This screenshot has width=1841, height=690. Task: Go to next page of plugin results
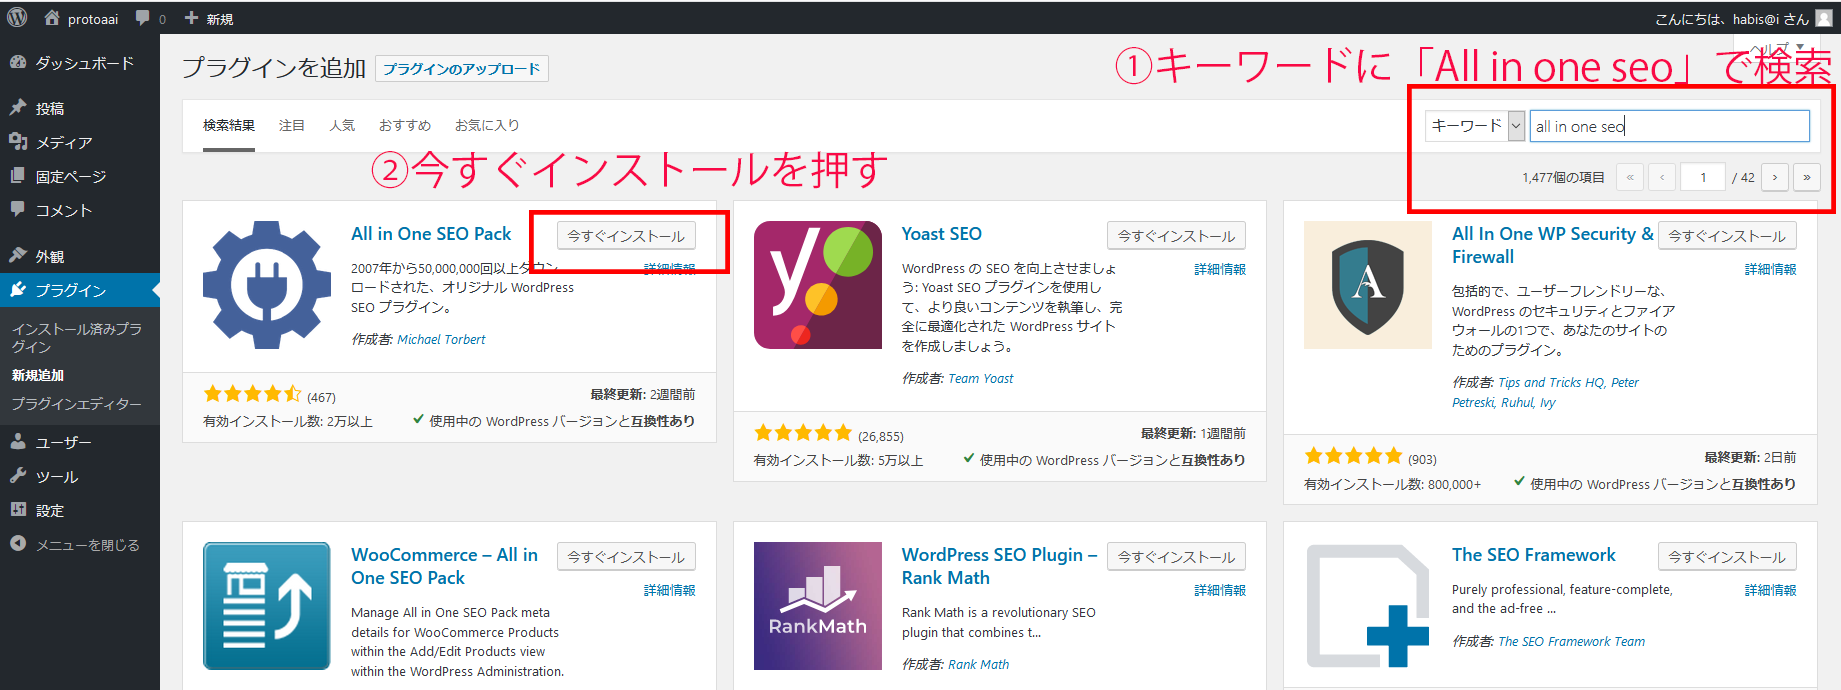tap(1775, 177)
